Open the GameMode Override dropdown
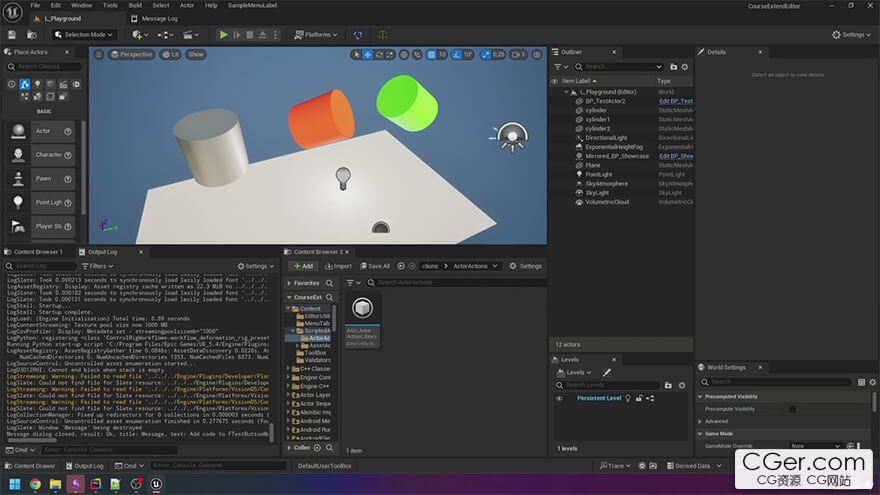This screenshot has width=880, height=495. point(815,446)
